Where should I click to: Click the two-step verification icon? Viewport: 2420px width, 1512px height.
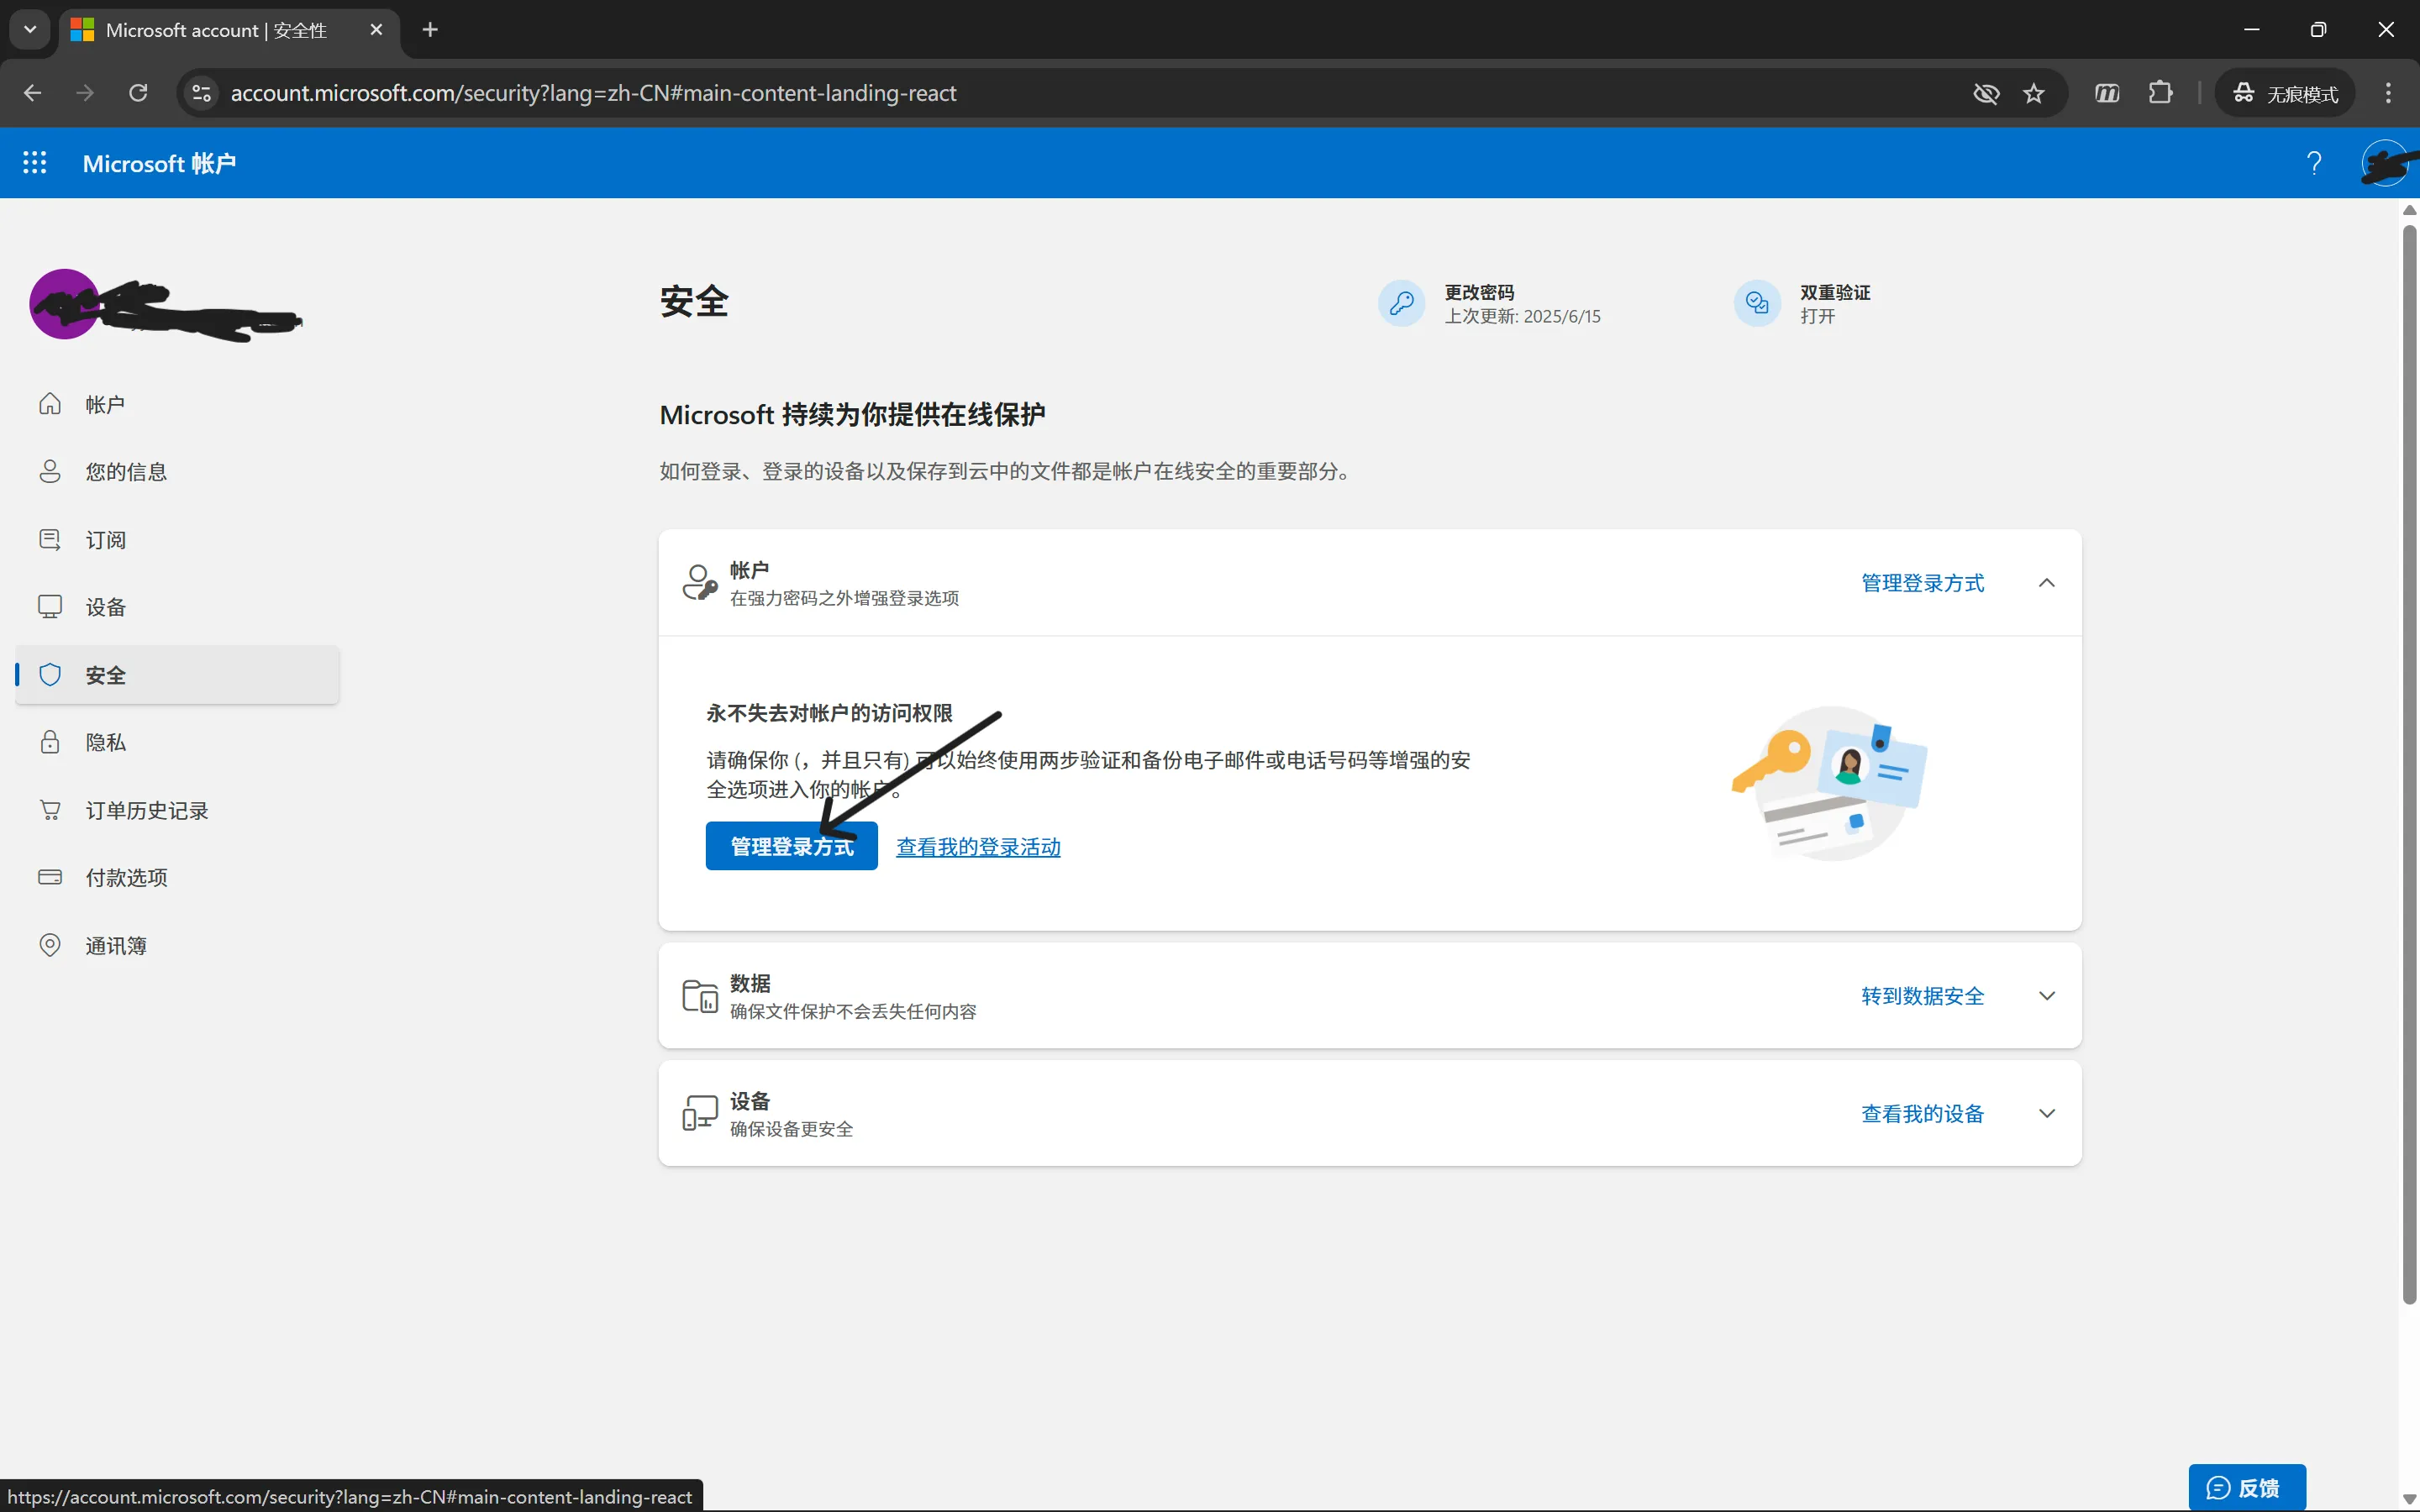pos(1757,303)
